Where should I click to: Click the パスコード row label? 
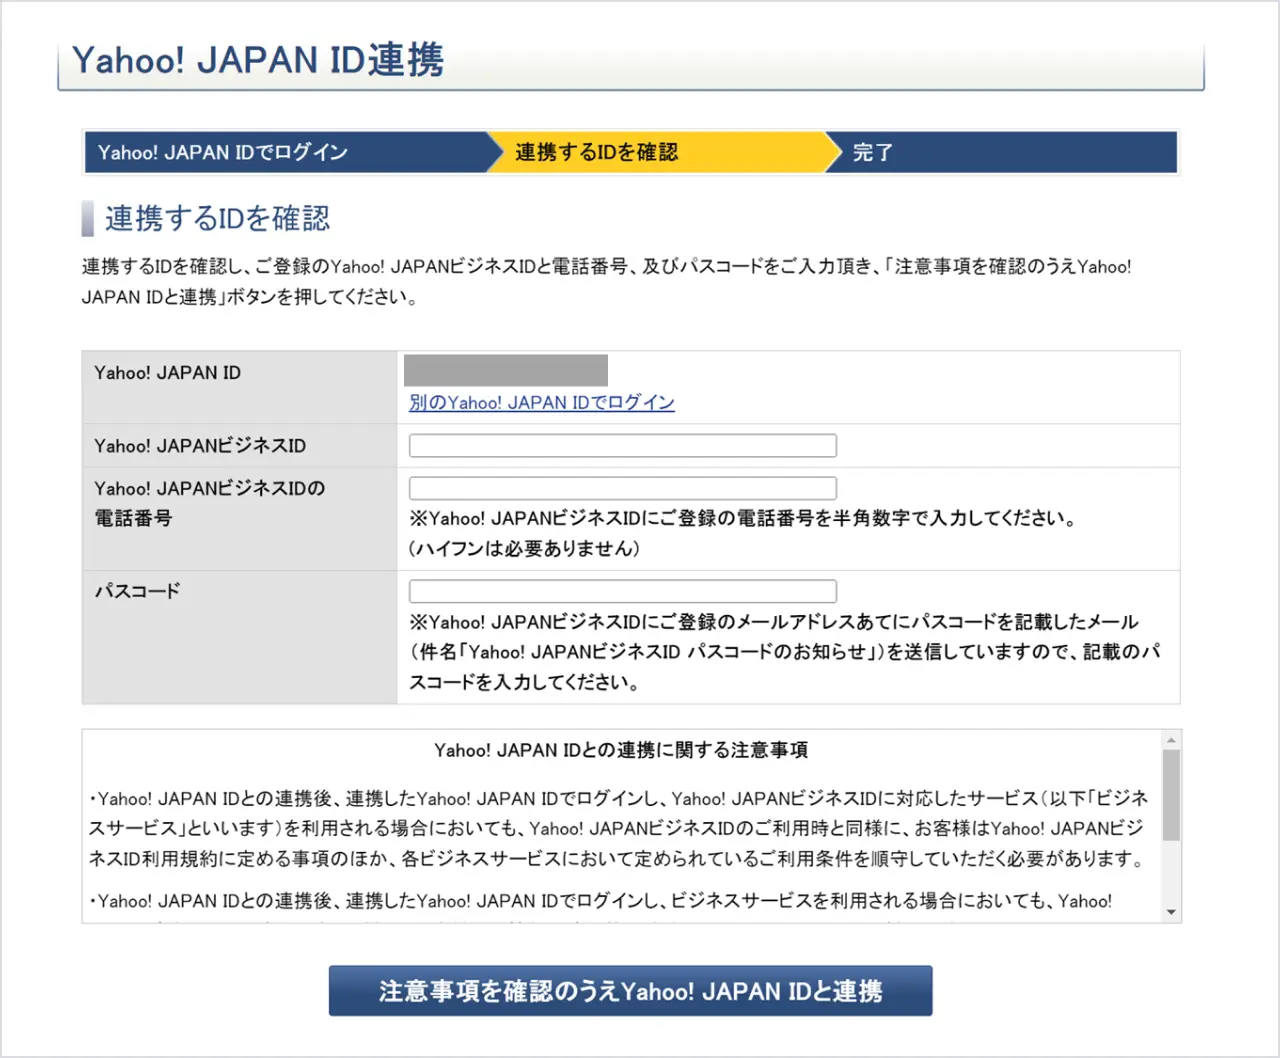tap(137, 591)
